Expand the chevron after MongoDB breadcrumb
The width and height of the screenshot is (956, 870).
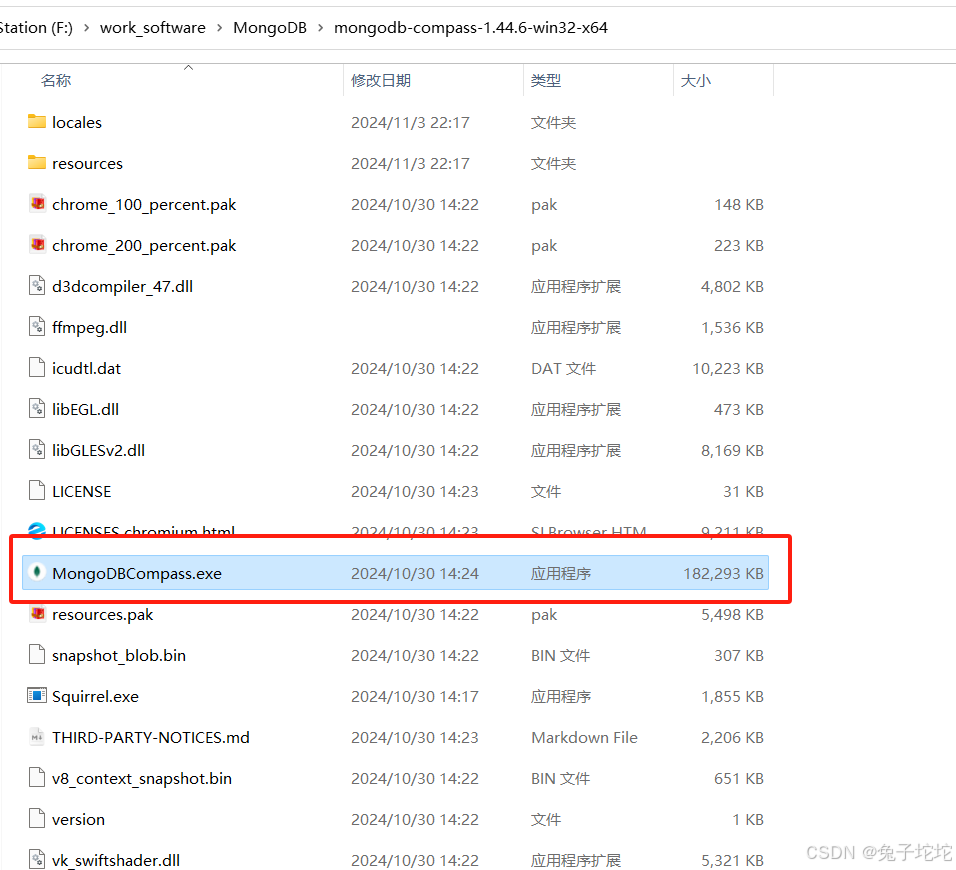[x=320, y=28]
